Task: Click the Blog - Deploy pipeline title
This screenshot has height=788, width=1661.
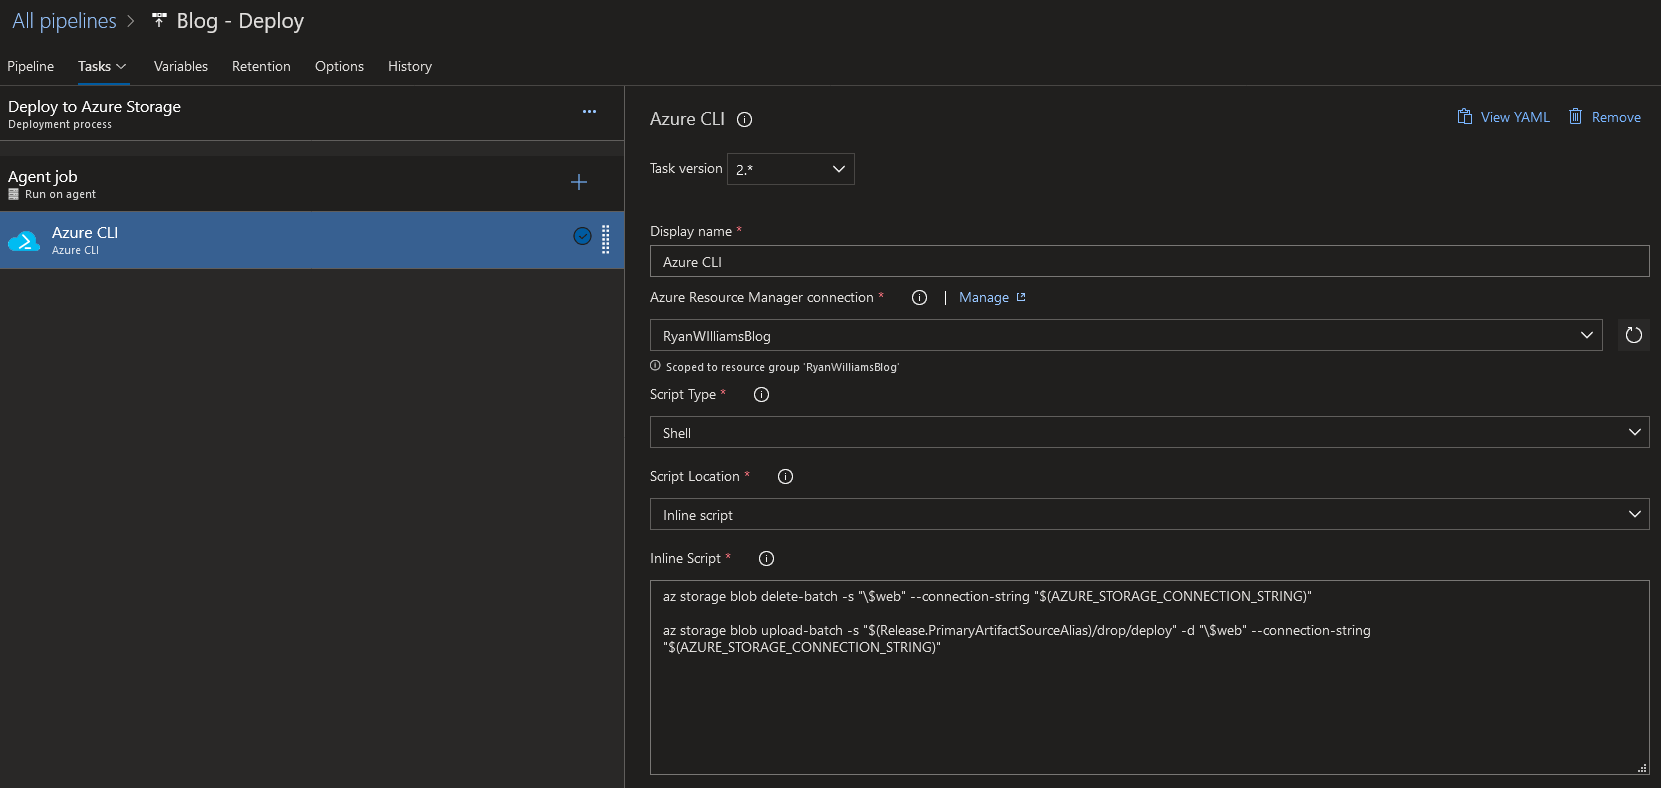Action: 240,21
